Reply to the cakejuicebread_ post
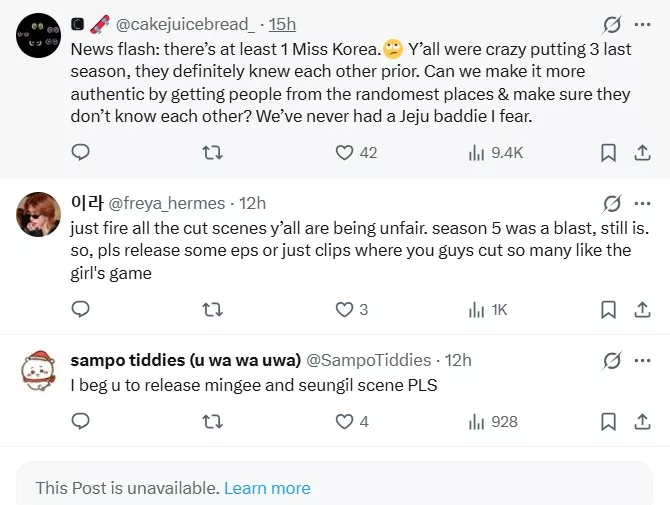 pyautogui.click(x=82, y=152)
